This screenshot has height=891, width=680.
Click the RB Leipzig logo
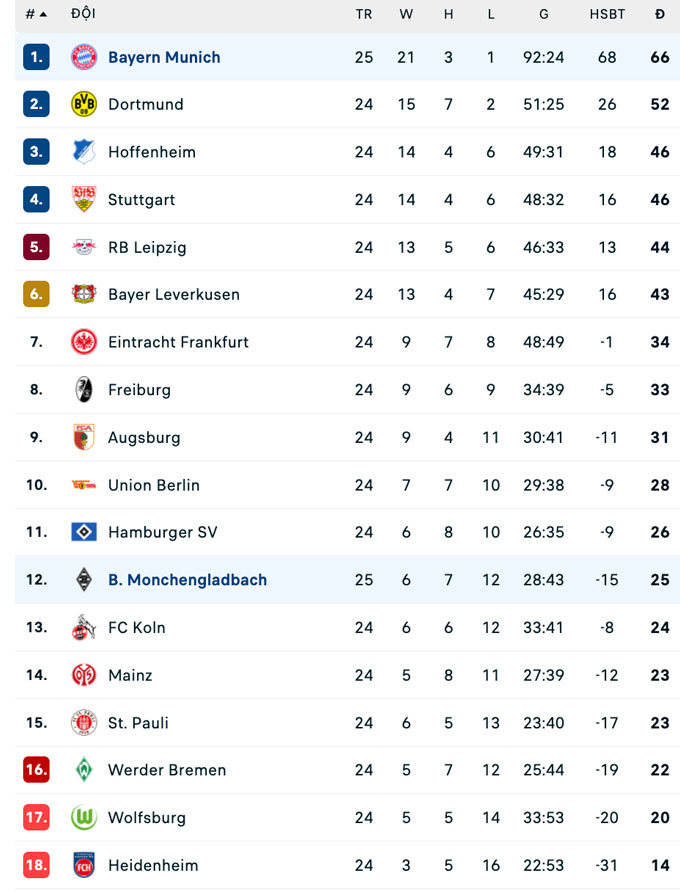84,247
